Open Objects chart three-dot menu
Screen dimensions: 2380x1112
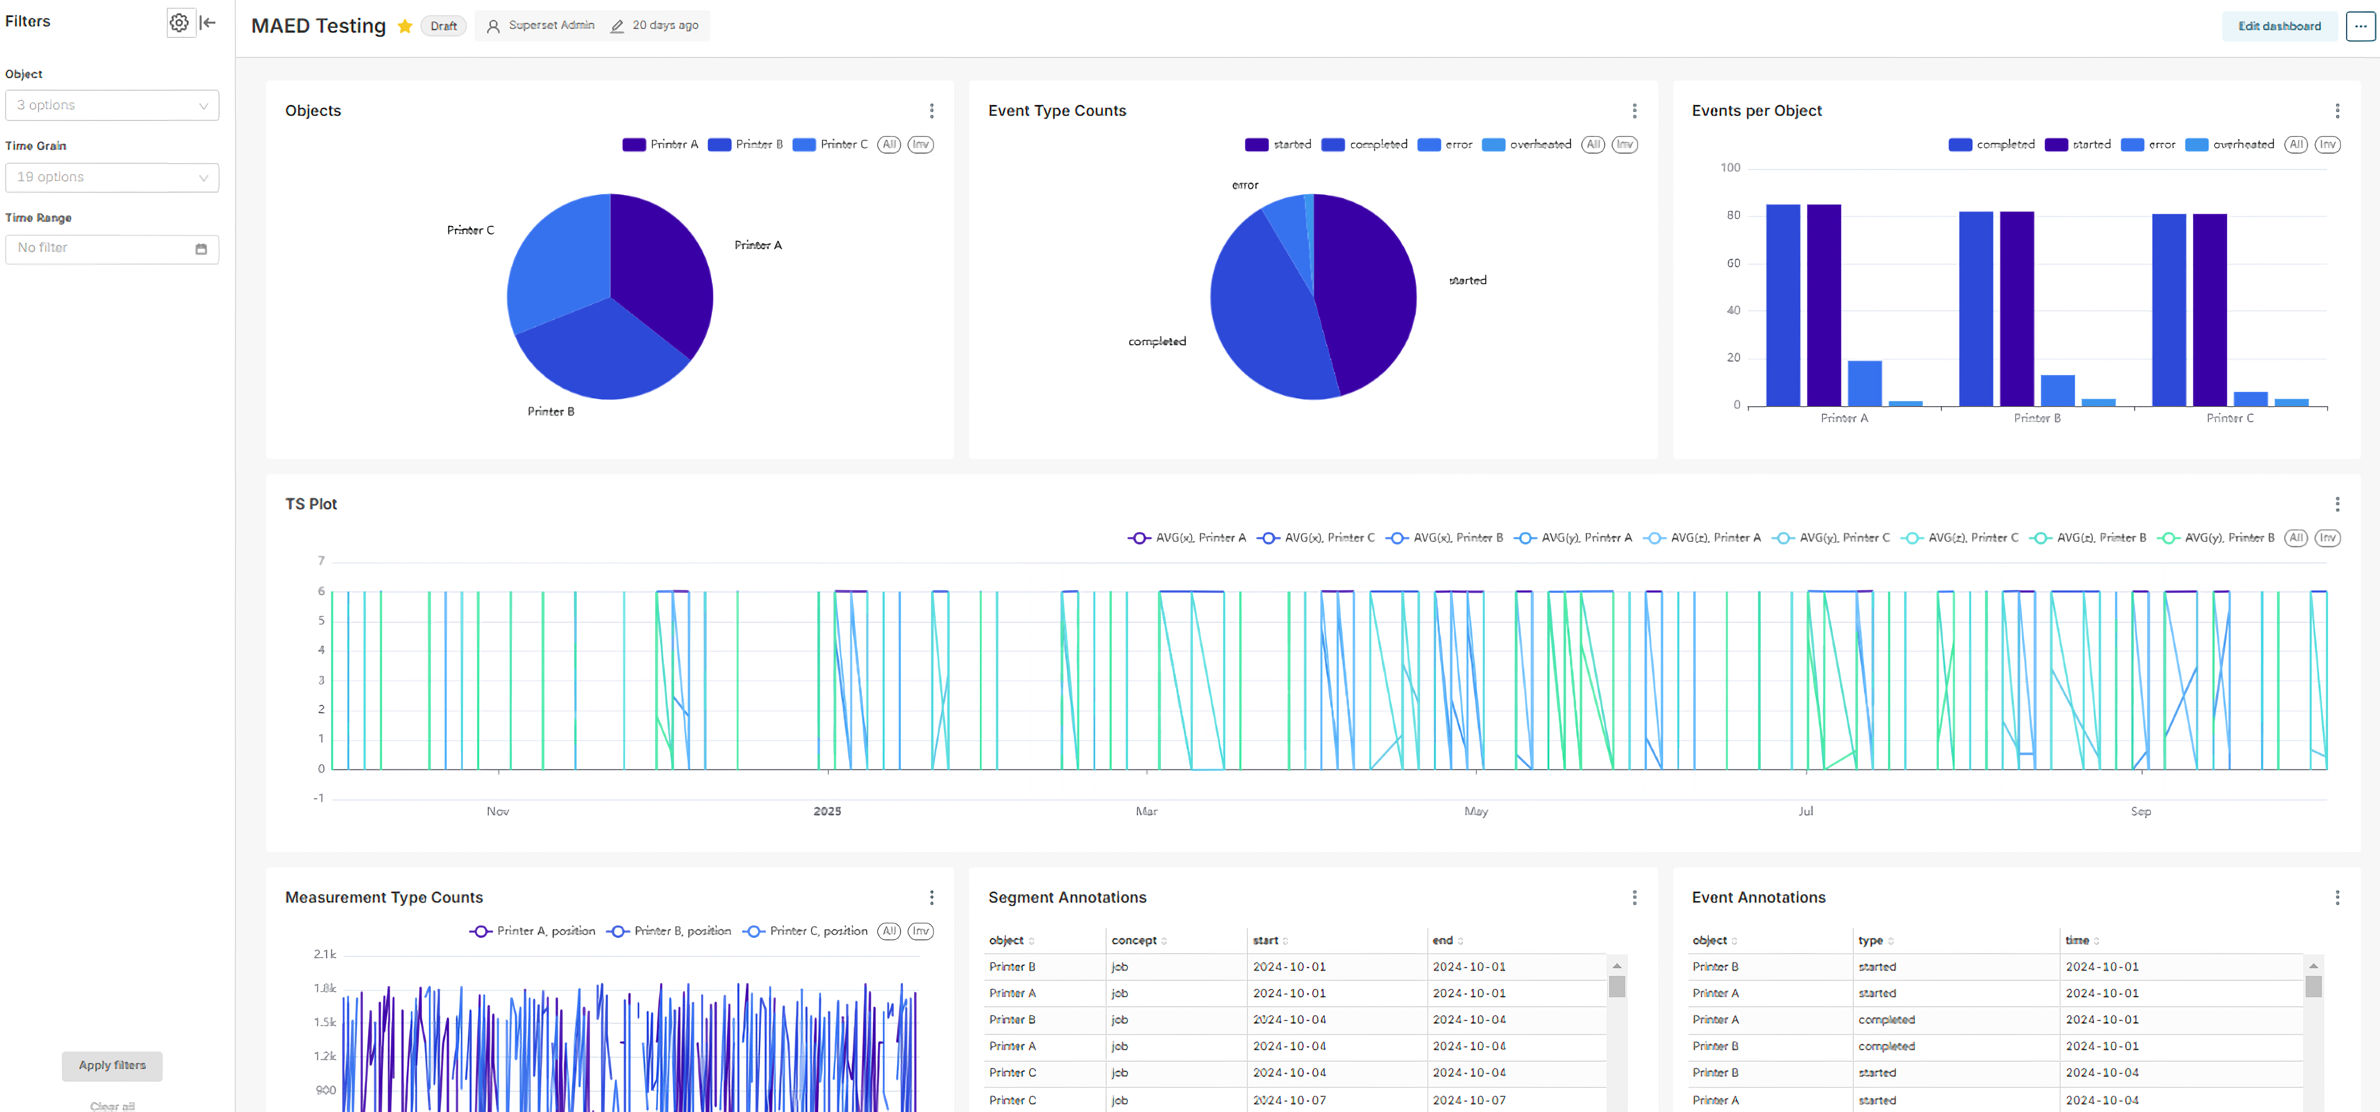[931, 111]
